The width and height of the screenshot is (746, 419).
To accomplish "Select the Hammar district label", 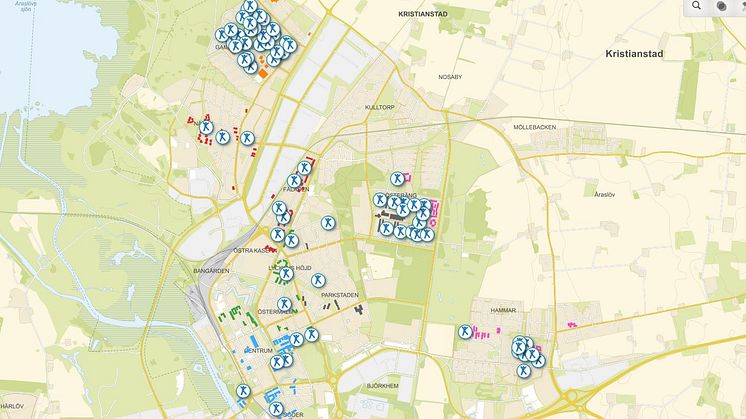I will click(x=503, y=311).
